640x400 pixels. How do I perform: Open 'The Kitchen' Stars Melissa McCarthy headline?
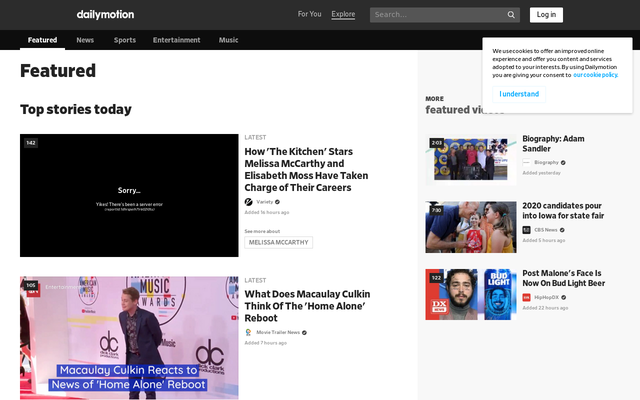click(x=306, y=169)
